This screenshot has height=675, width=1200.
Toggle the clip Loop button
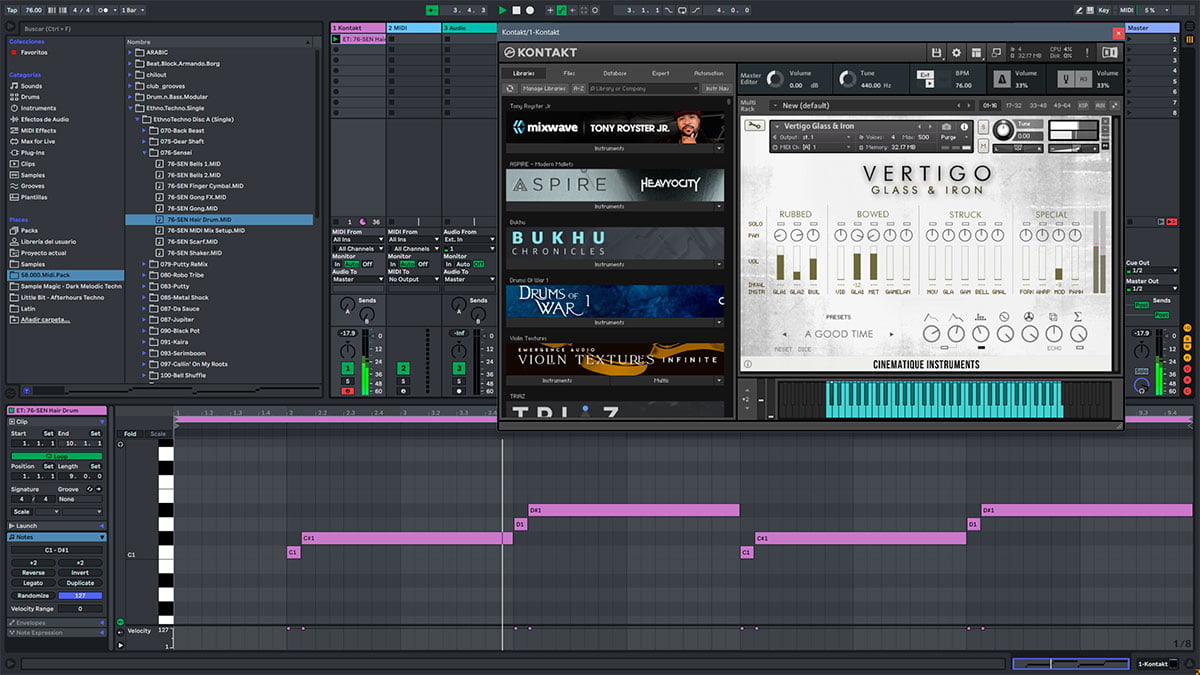pyautogui.click(x=56, y=456)
